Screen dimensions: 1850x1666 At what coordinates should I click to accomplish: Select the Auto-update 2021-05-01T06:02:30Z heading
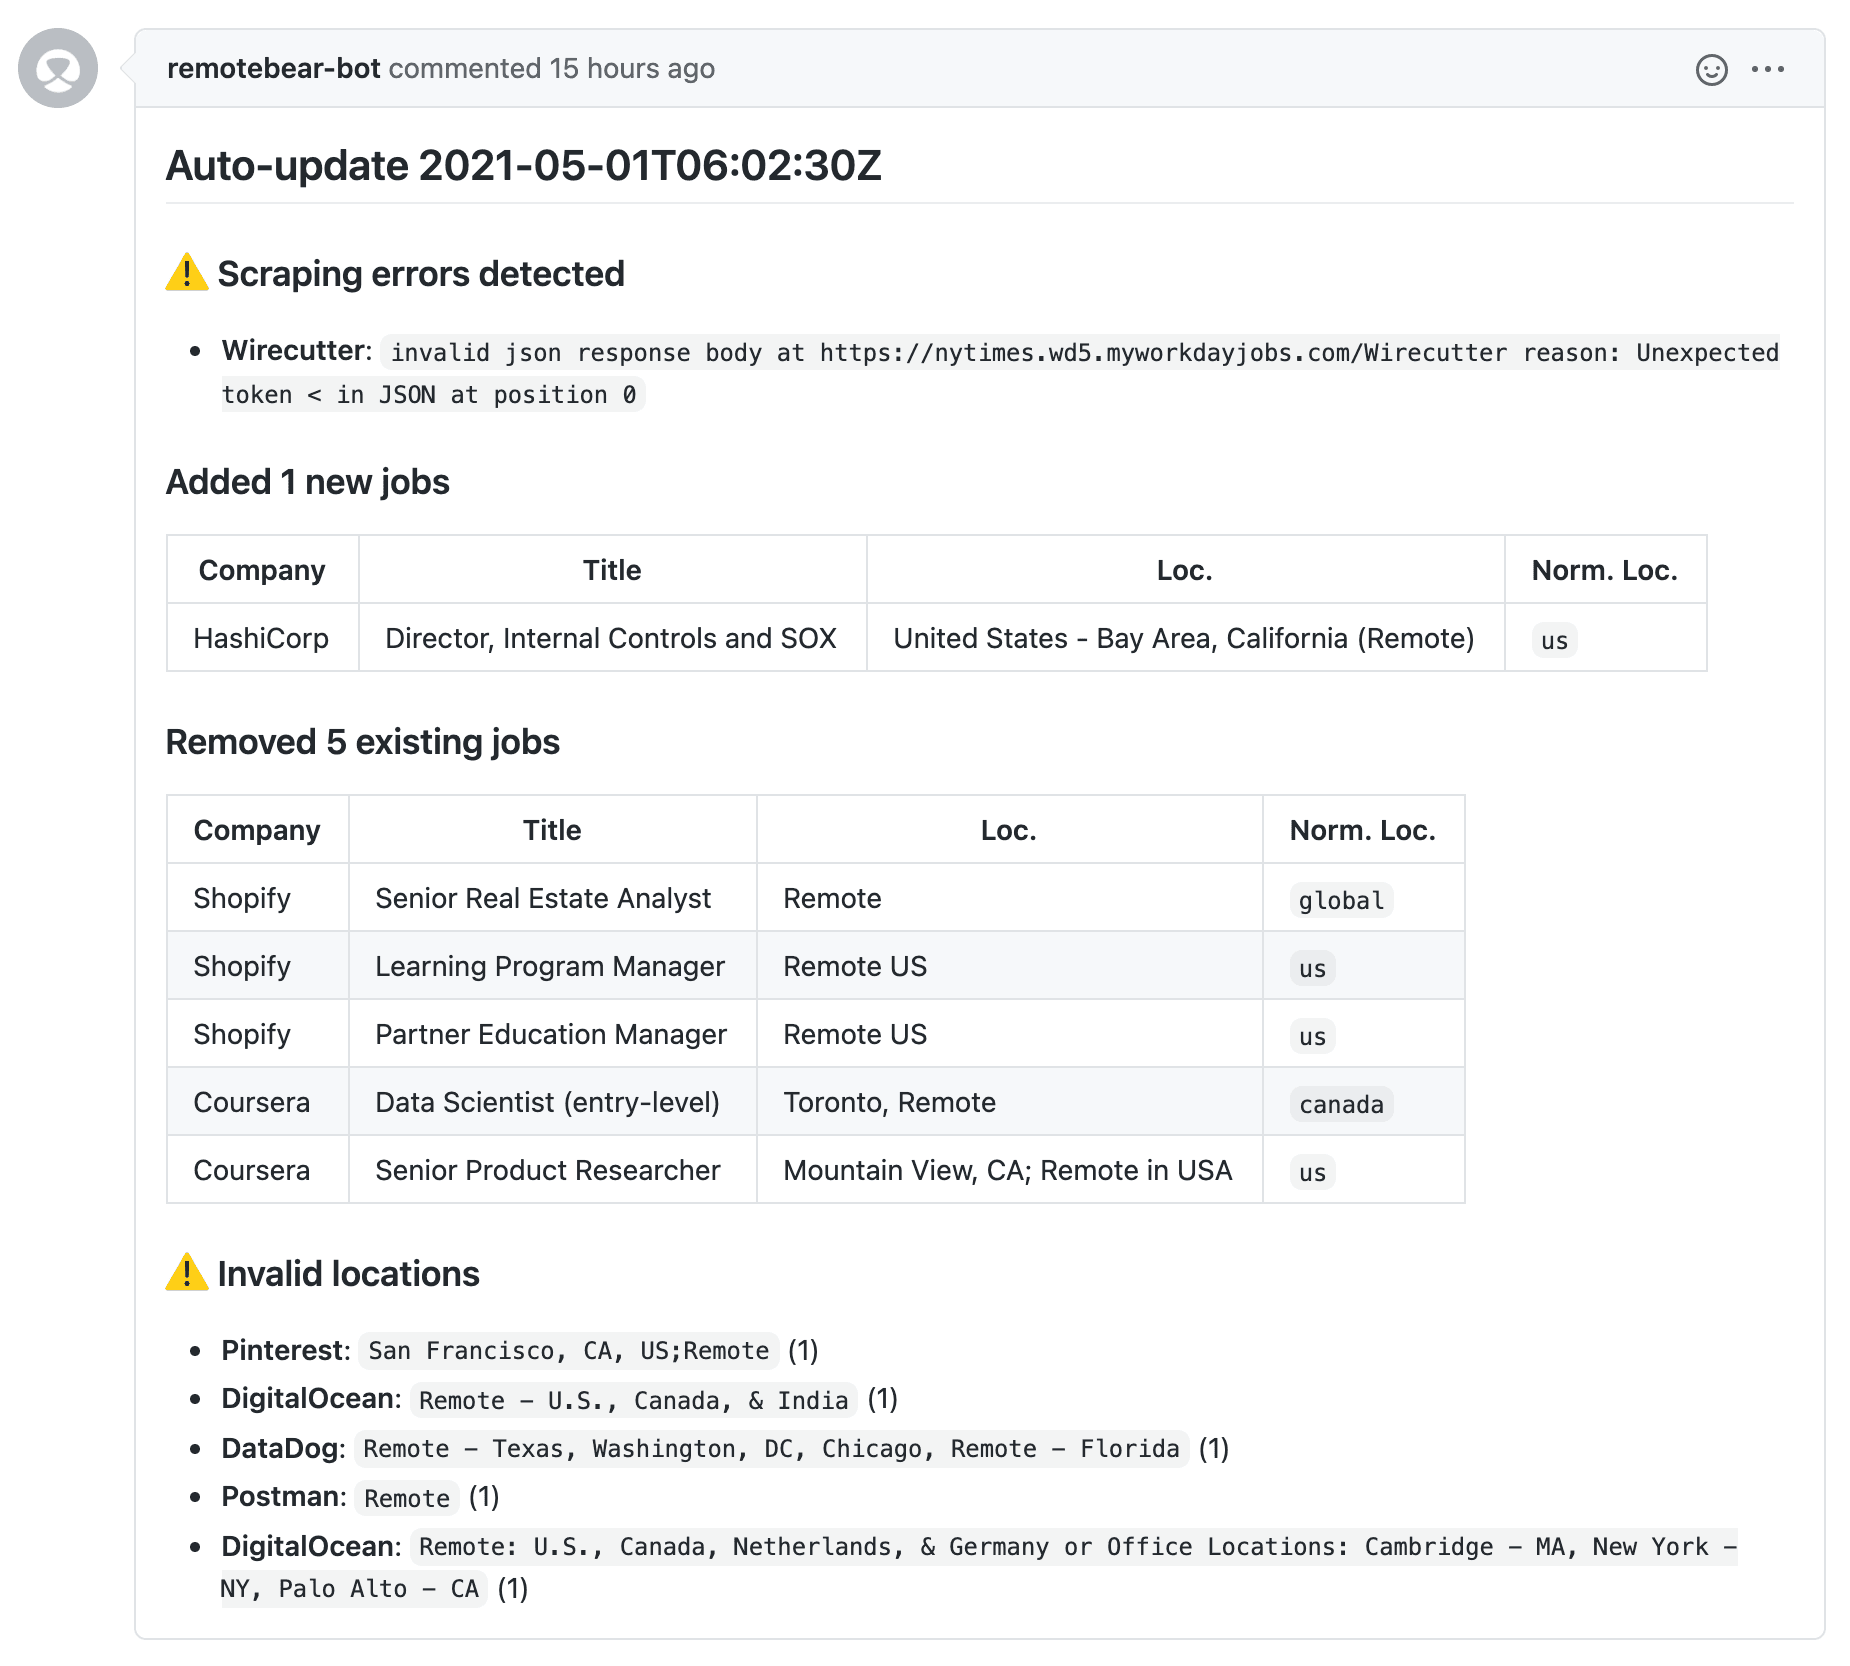523,166
